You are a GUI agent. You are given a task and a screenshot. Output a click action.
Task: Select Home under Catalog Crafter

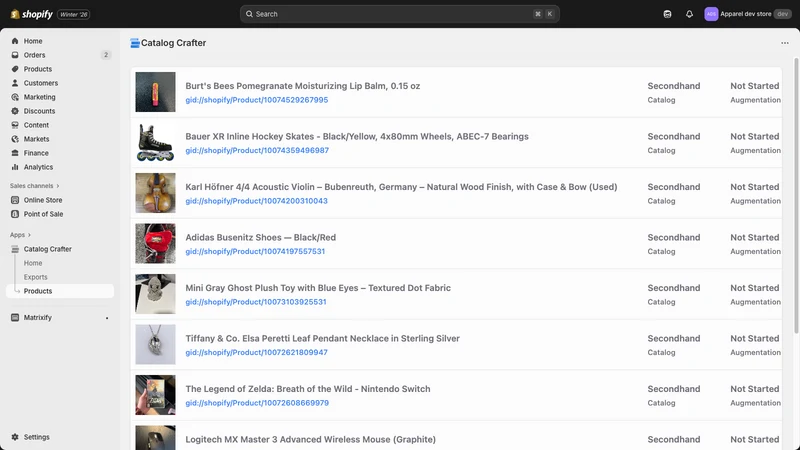click(x=33, y=263)
